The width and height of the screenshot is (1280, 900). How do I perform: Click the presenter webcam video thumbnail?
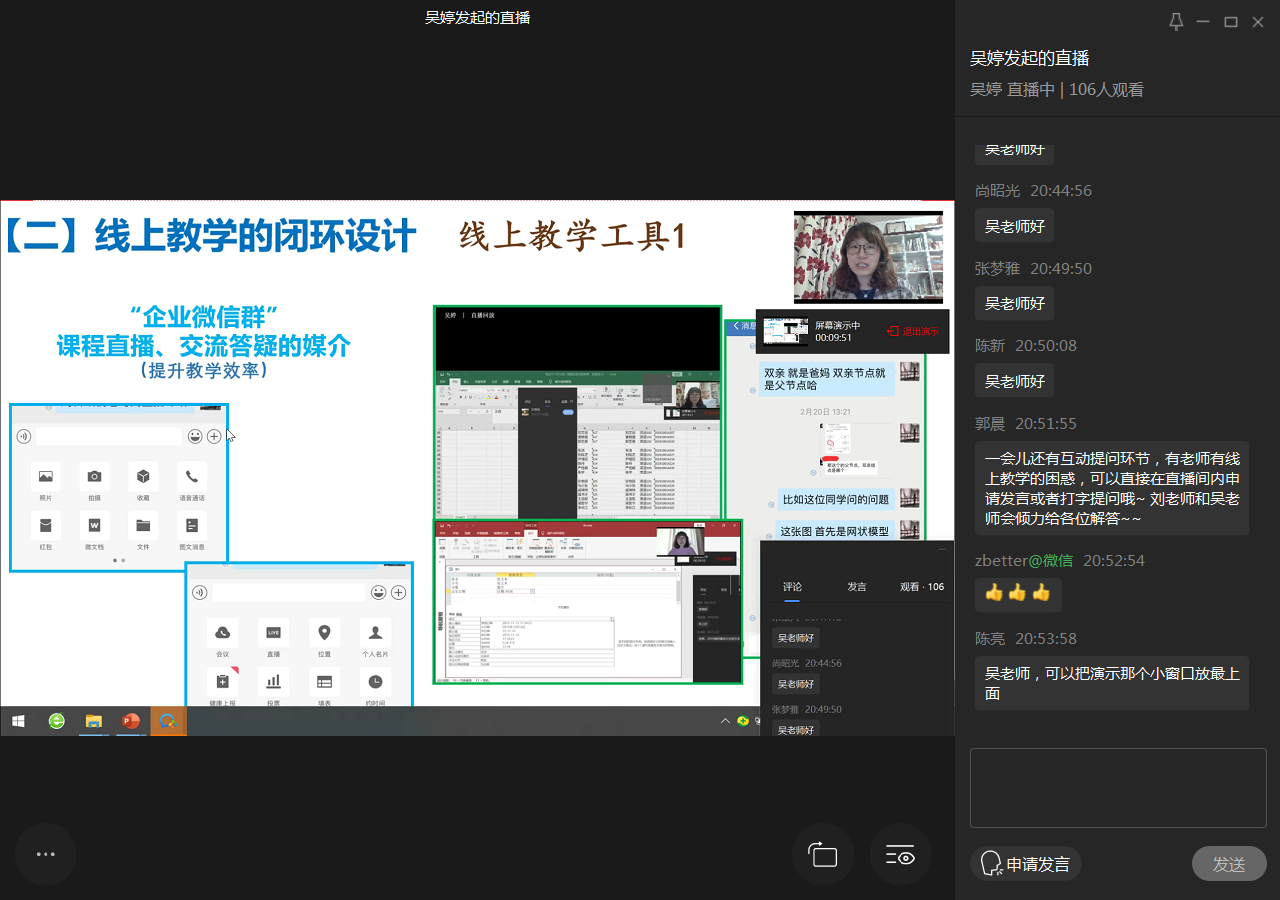coord(868,257)
